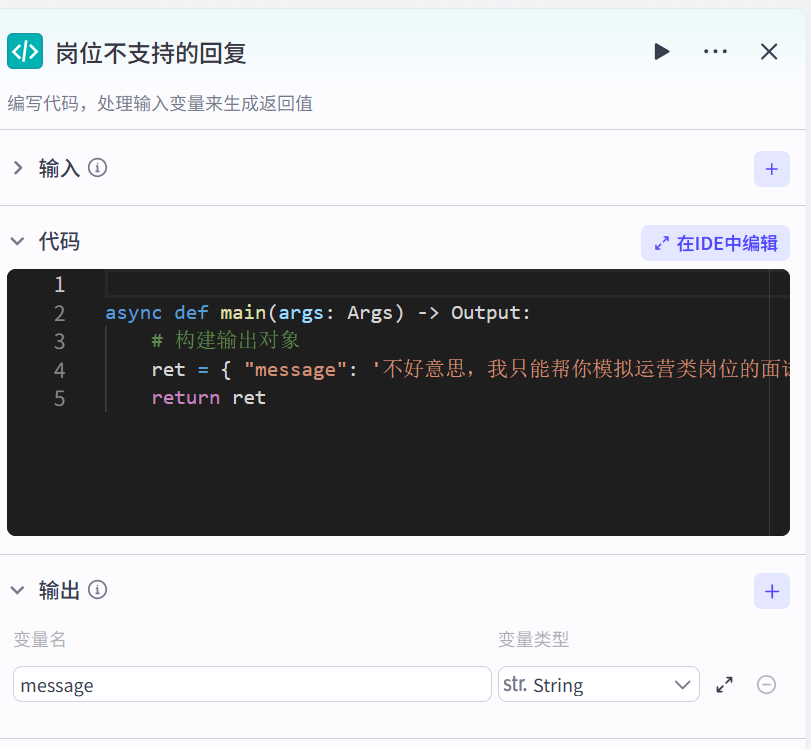Expand the 输入 section

[x=18, y=168]
